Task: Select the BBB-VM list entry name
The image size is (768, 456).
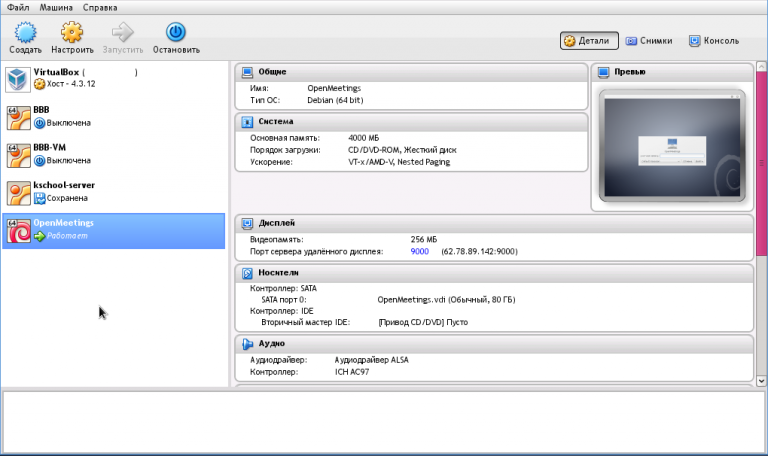Action: coord(49,147)
